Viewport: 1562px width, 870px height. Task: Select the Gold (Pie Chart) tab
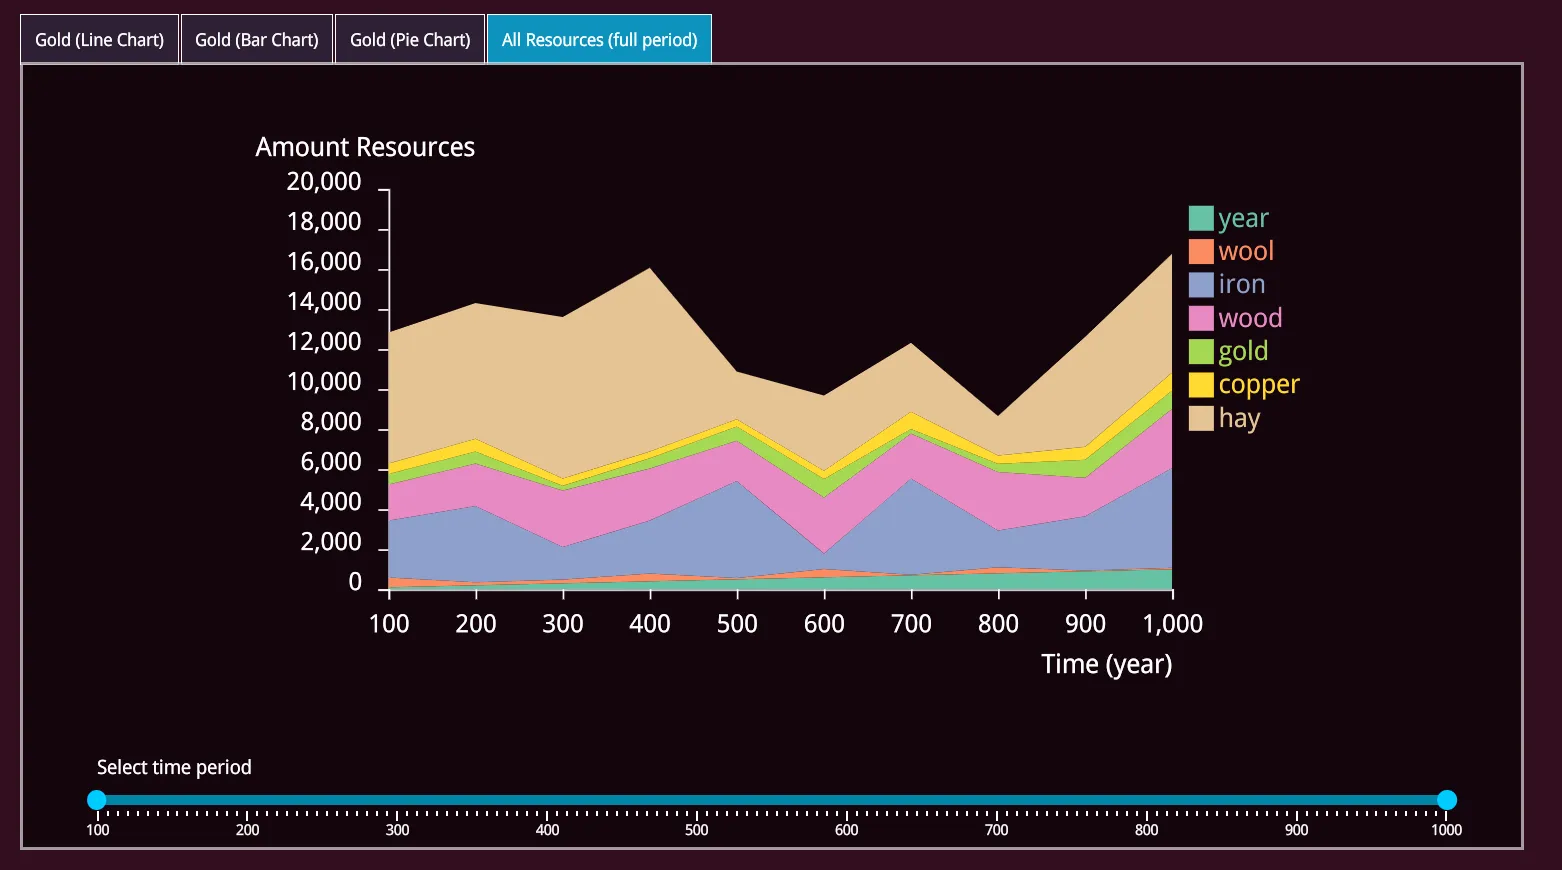410,40
